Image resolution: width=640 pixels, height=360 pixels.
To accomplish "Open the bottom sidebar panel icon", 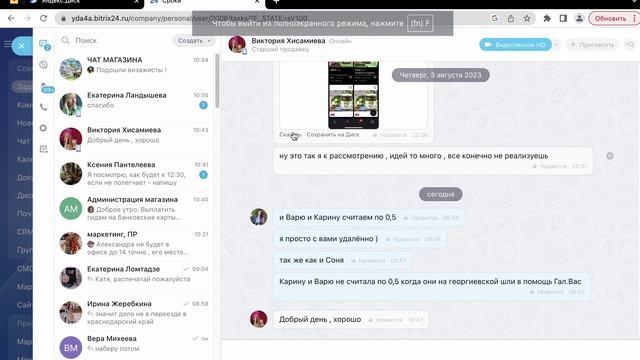I will click(43, 149).
